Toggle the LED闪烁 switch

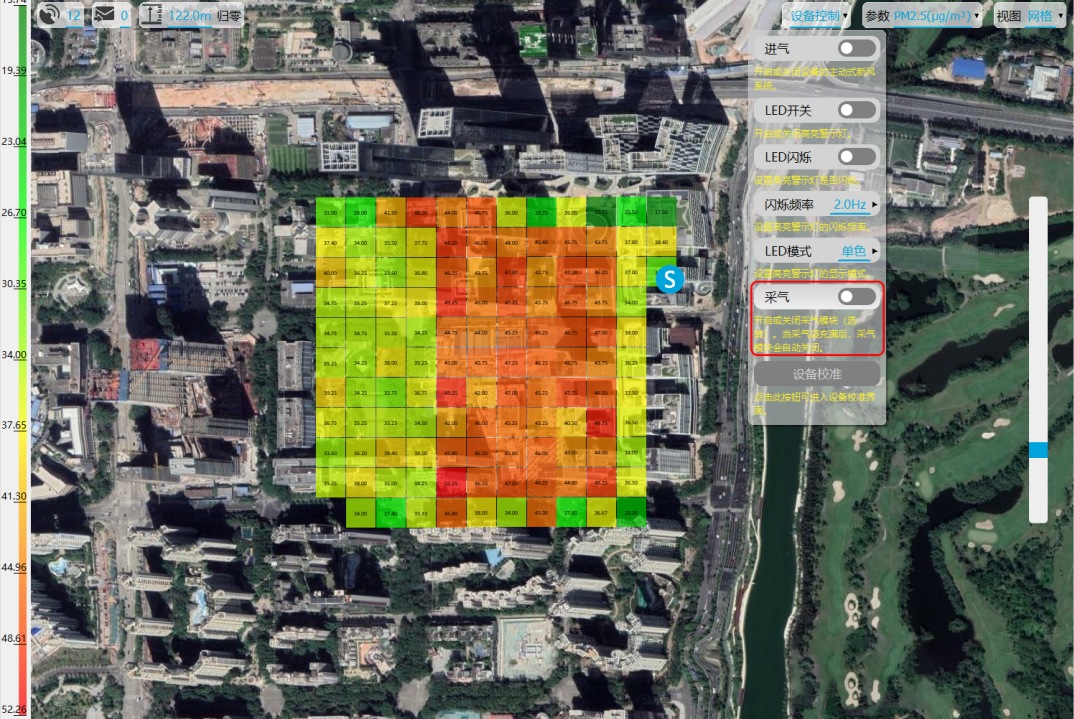click(856, 157)
